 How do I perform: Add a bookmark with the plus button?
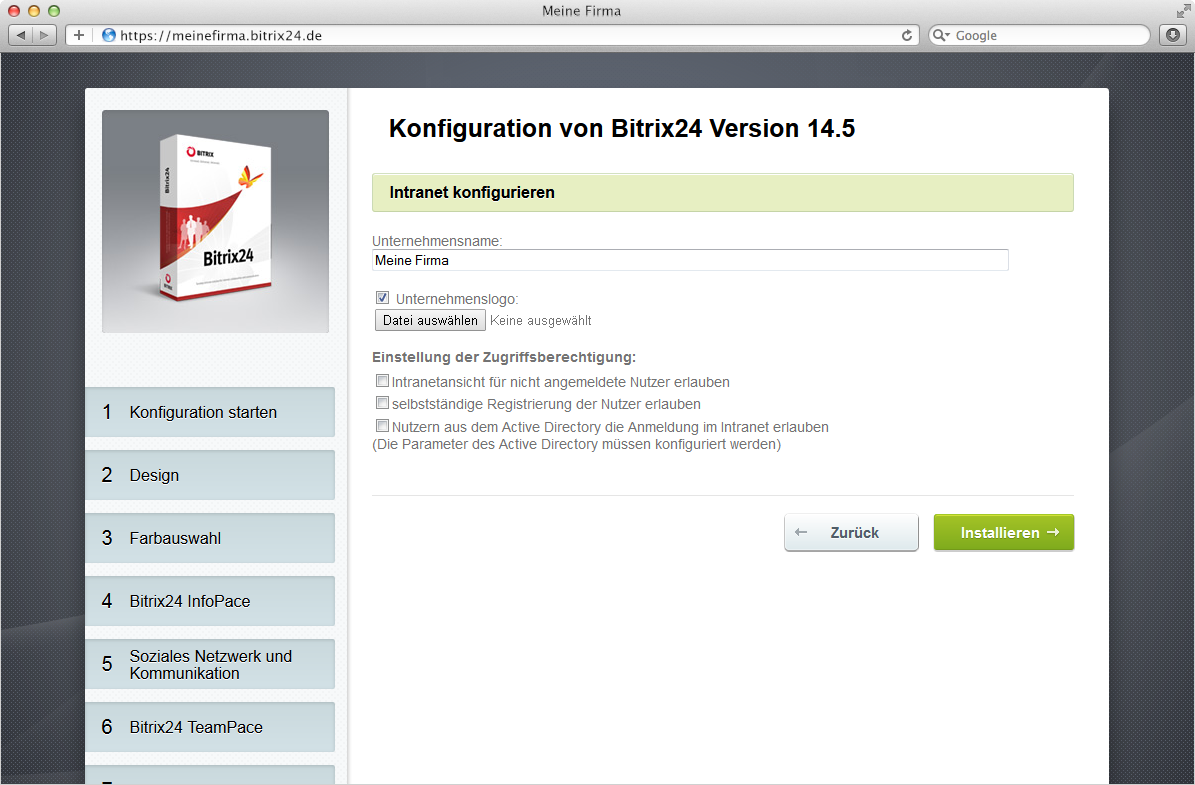point(78,35)
